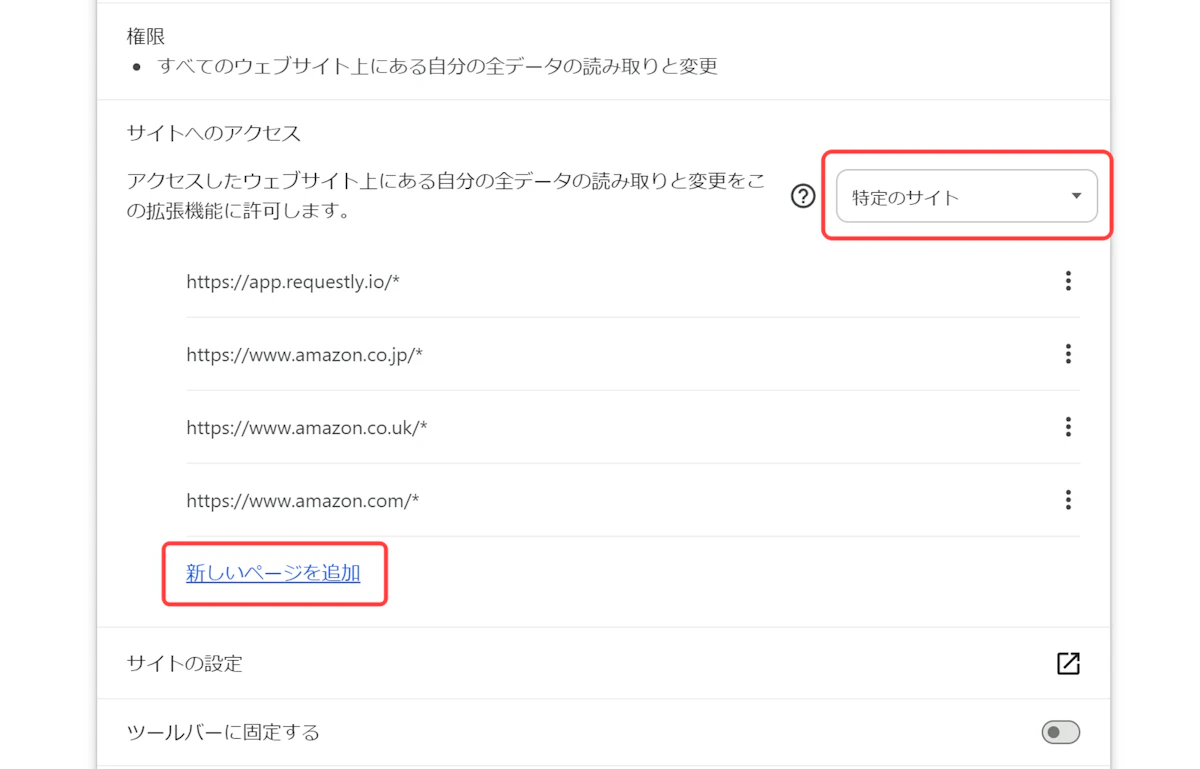Click the サイトへのアクセス heading
Image resolution: width=1200 pixels, height=769 pixels.
point(214,133)
